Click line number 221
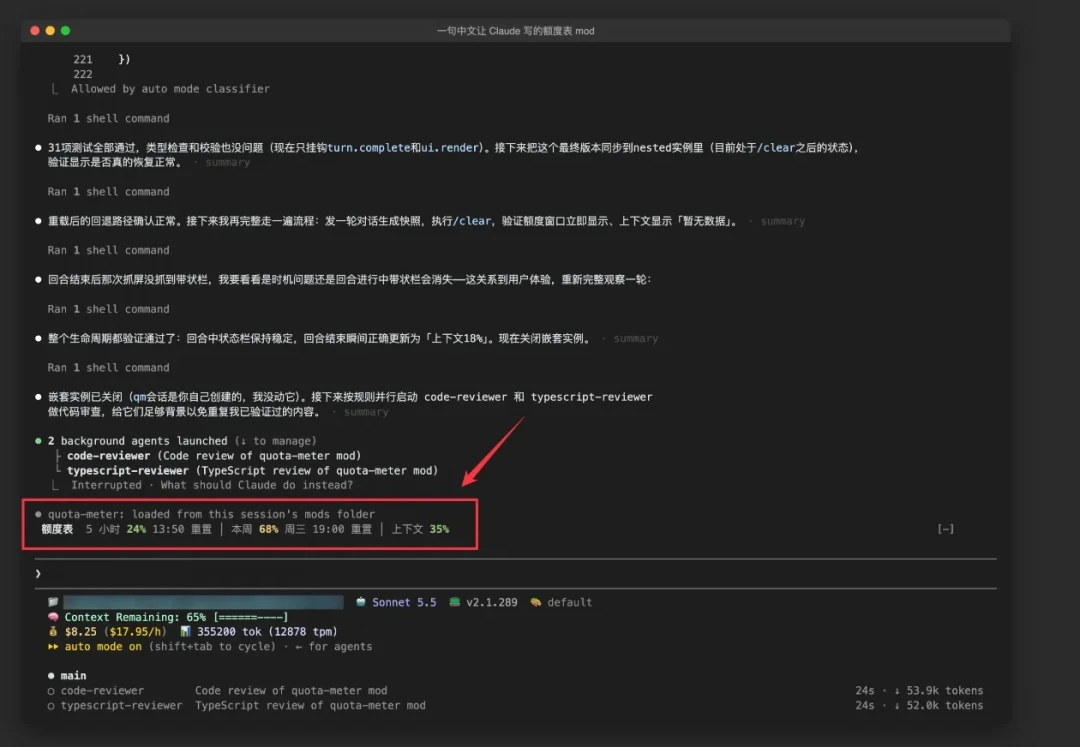 point(83,59)
